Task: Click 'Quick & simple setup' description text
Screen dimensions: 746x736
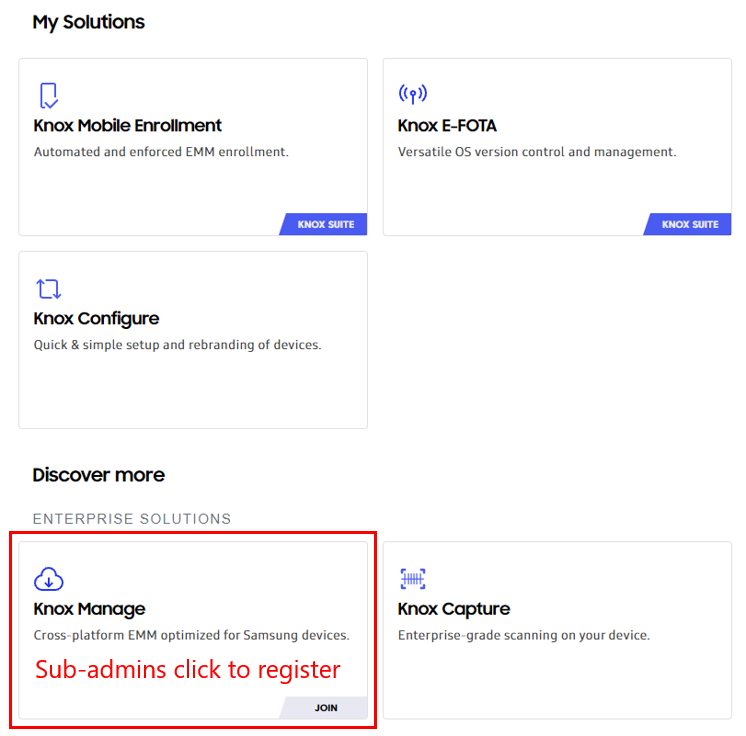Action: pos(177,345)
